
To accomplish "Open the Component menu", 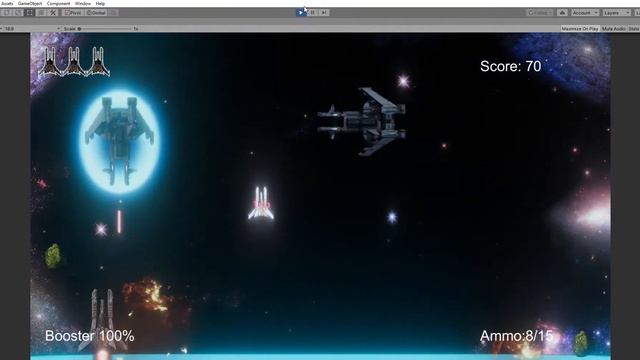I will click(x=58, y=3).
